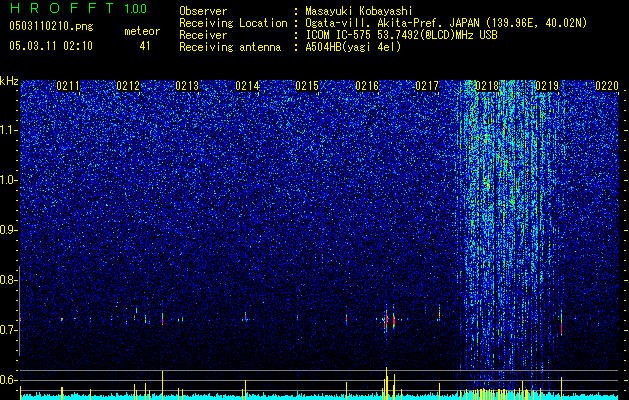Click the version number 1.00
629x400 pixels.
[x=136, y=9]
